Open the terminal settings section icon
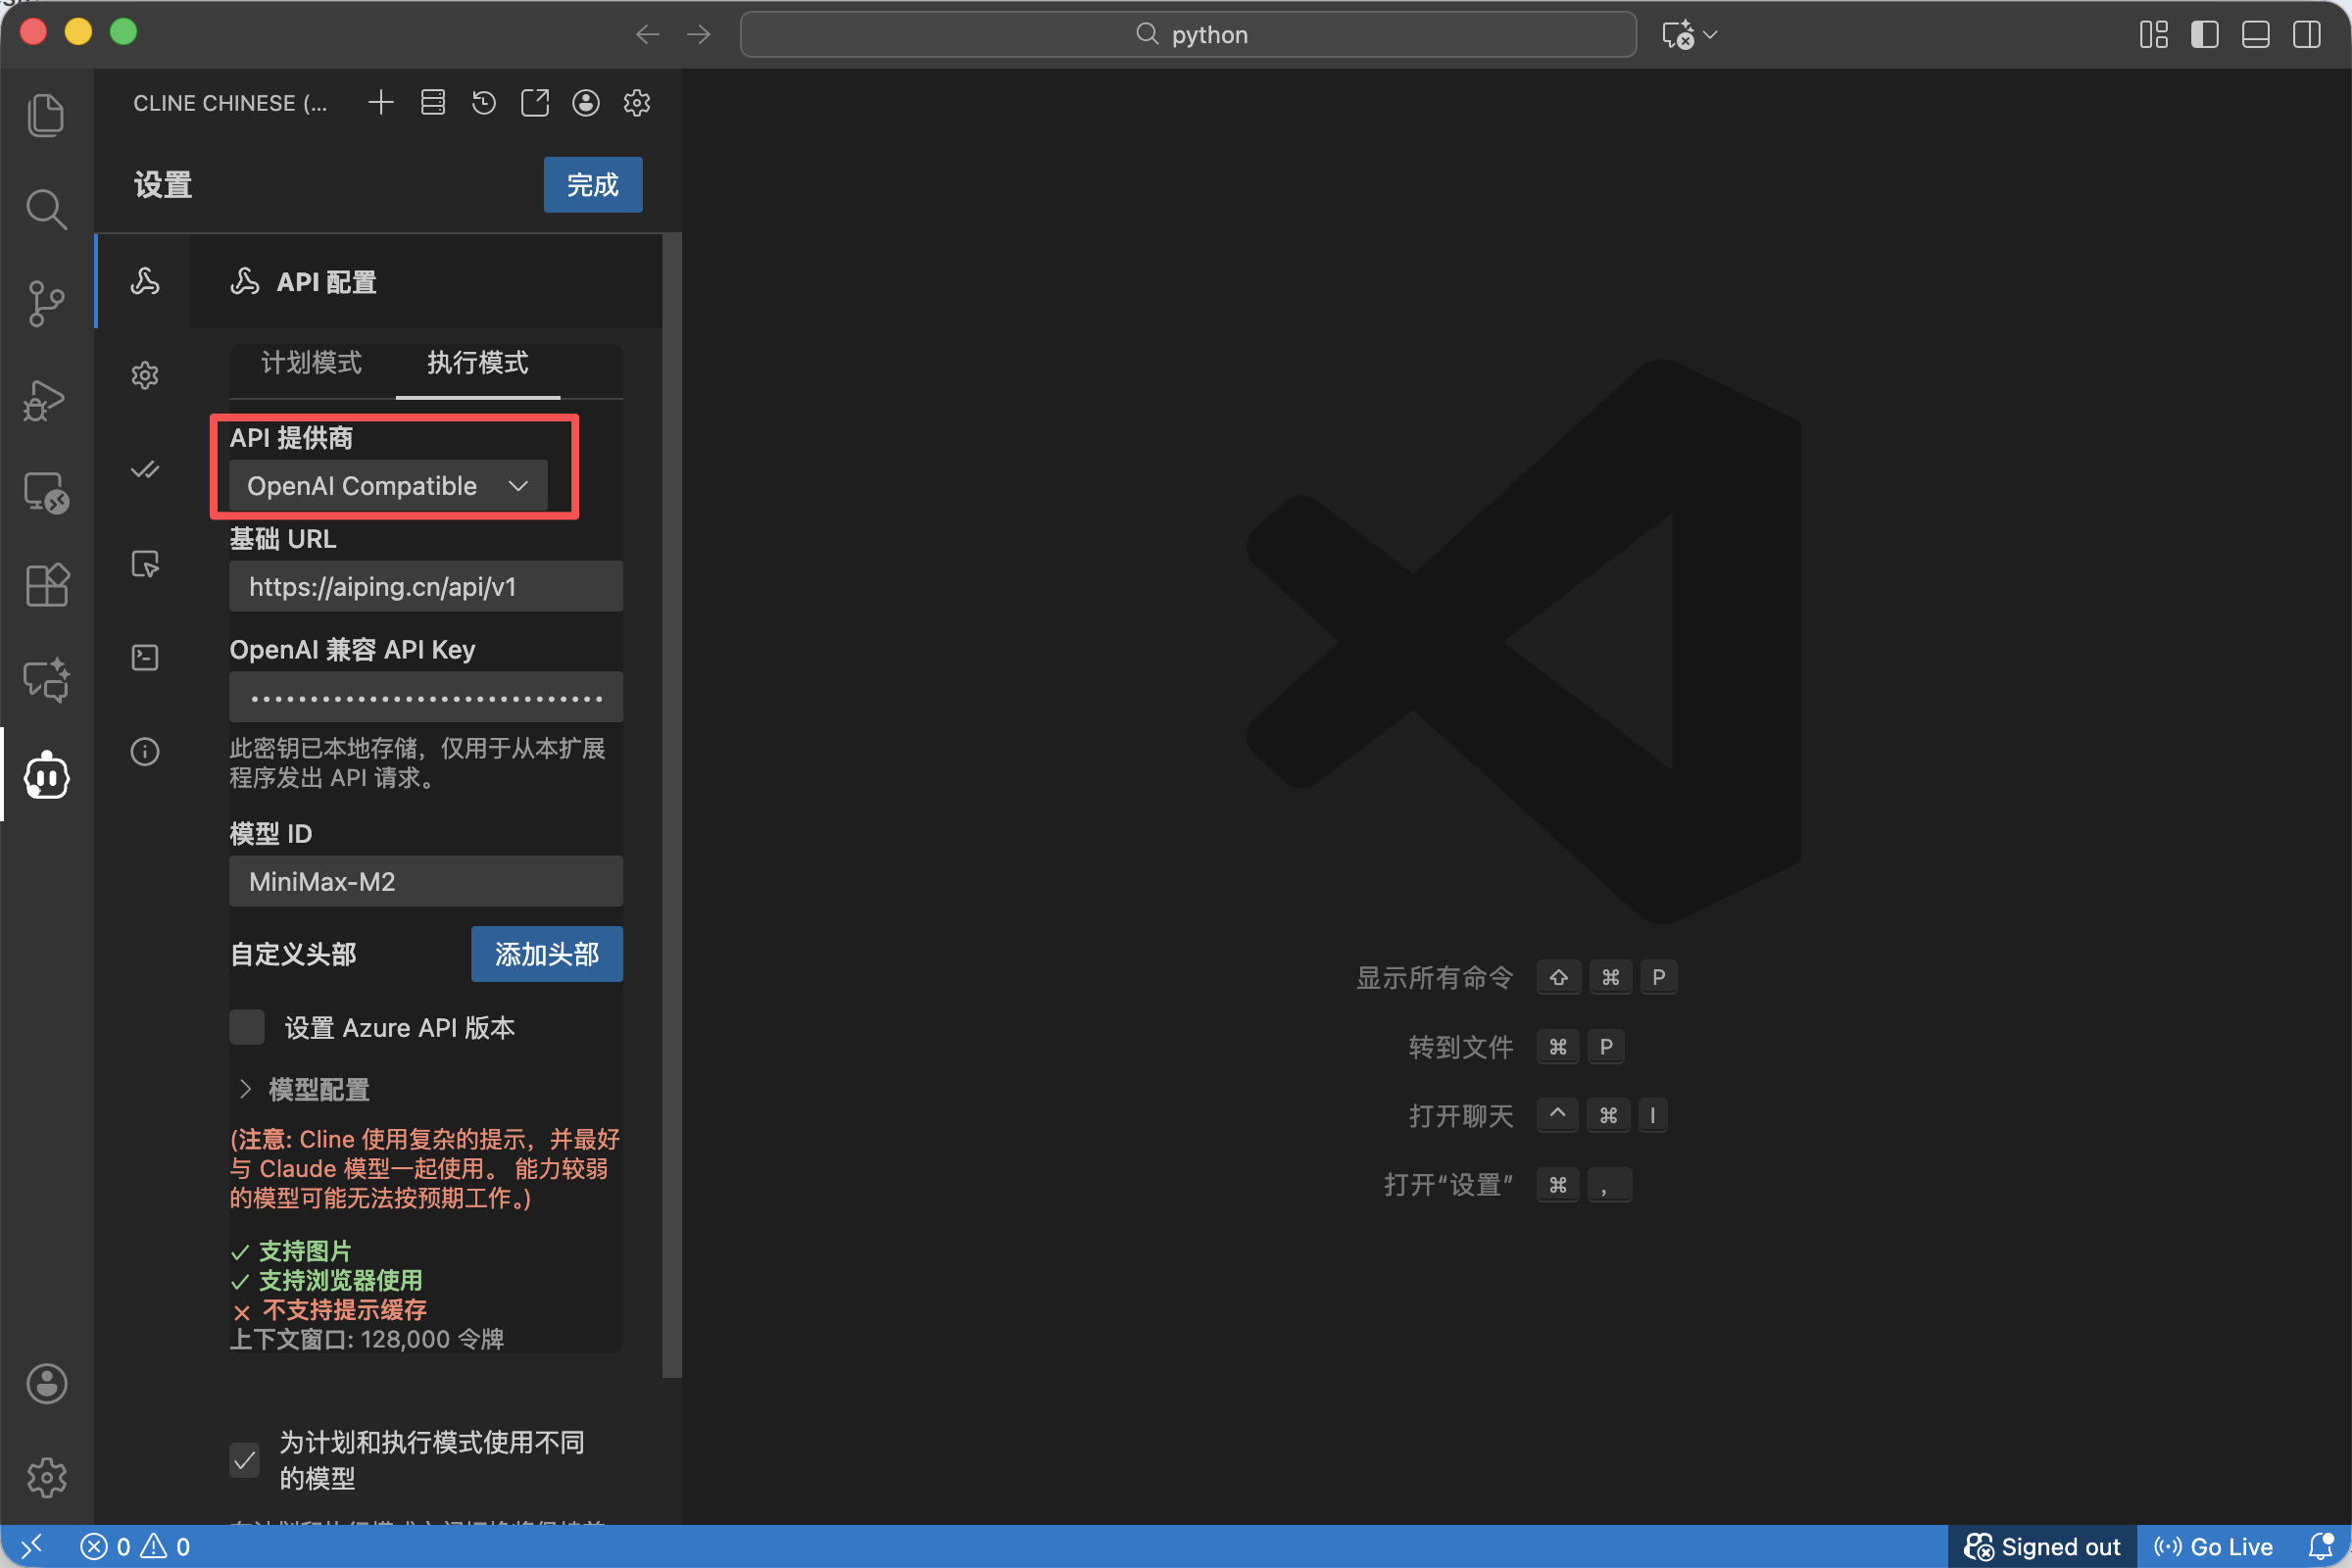The image size is (2352, 1568). click(x=145, y=657)
